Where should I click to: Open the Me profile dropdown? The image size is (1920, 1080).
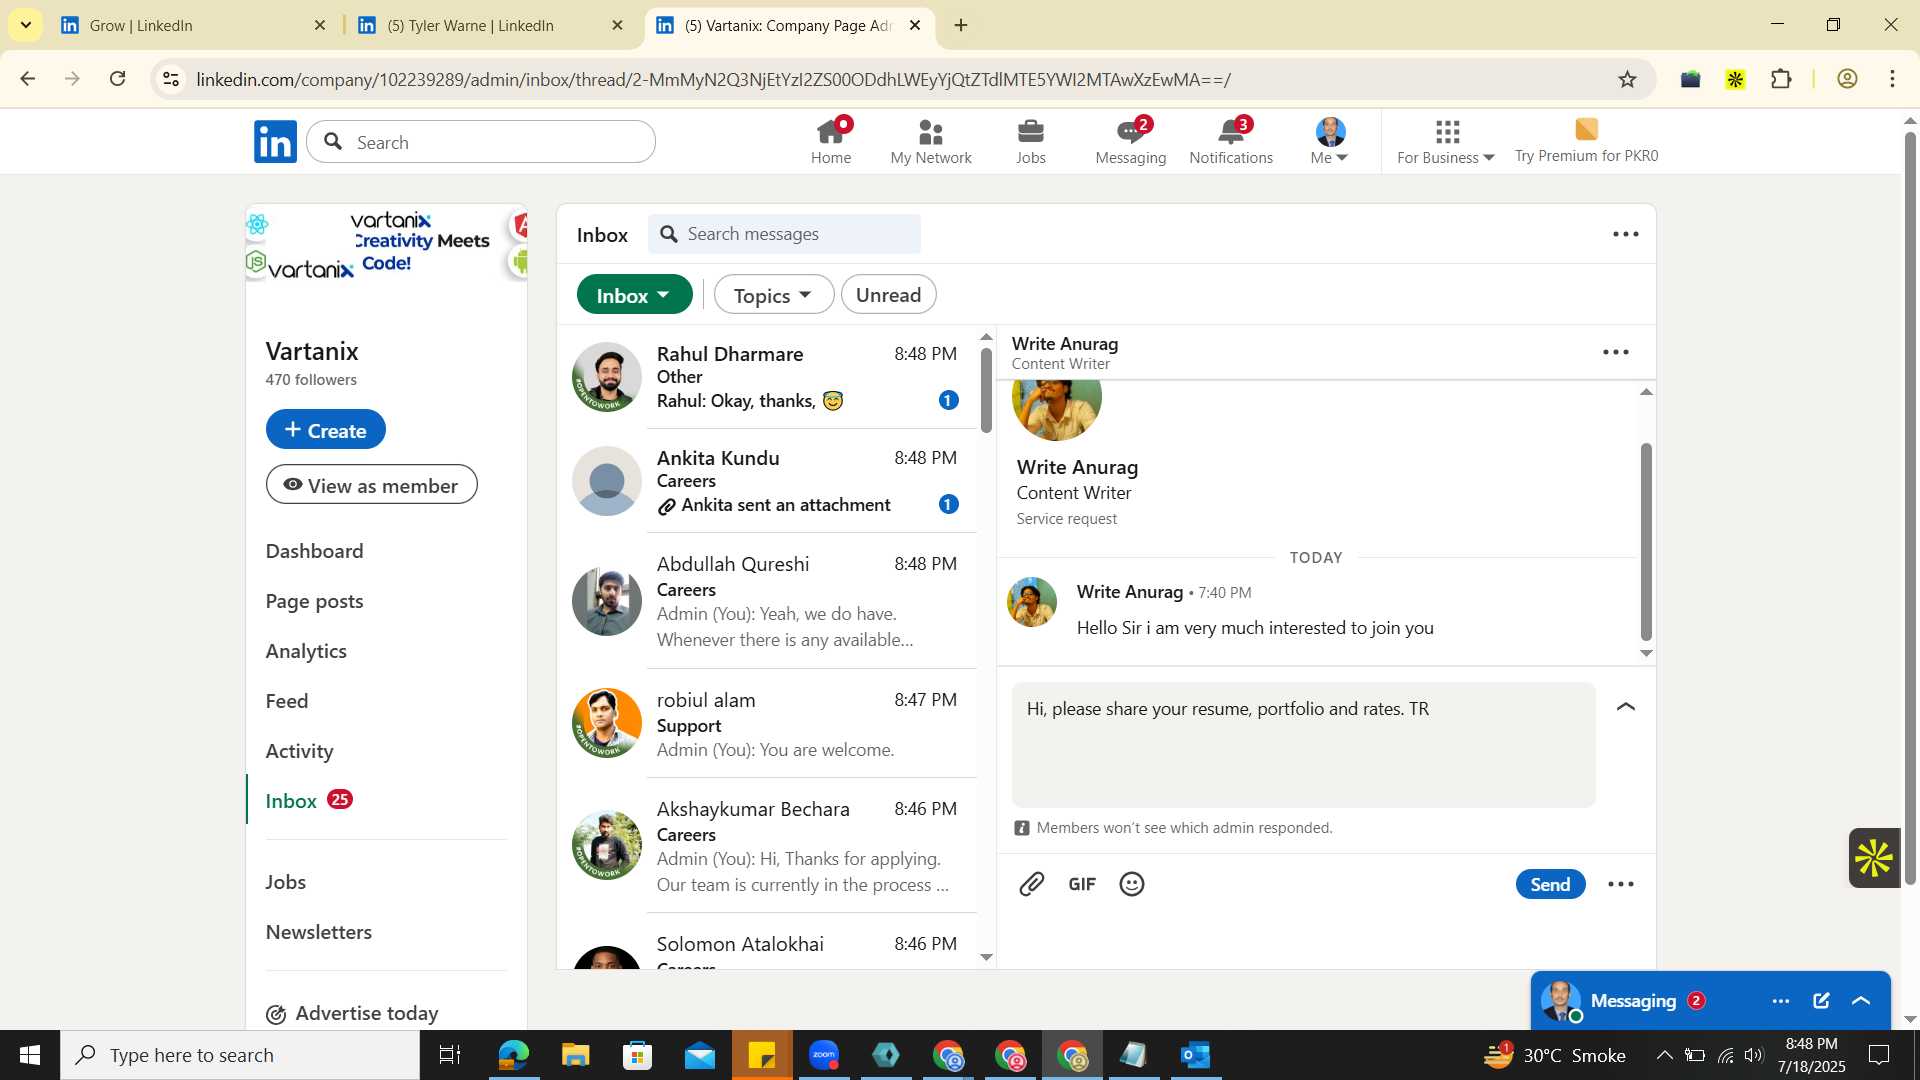(x=1330, y=141)
